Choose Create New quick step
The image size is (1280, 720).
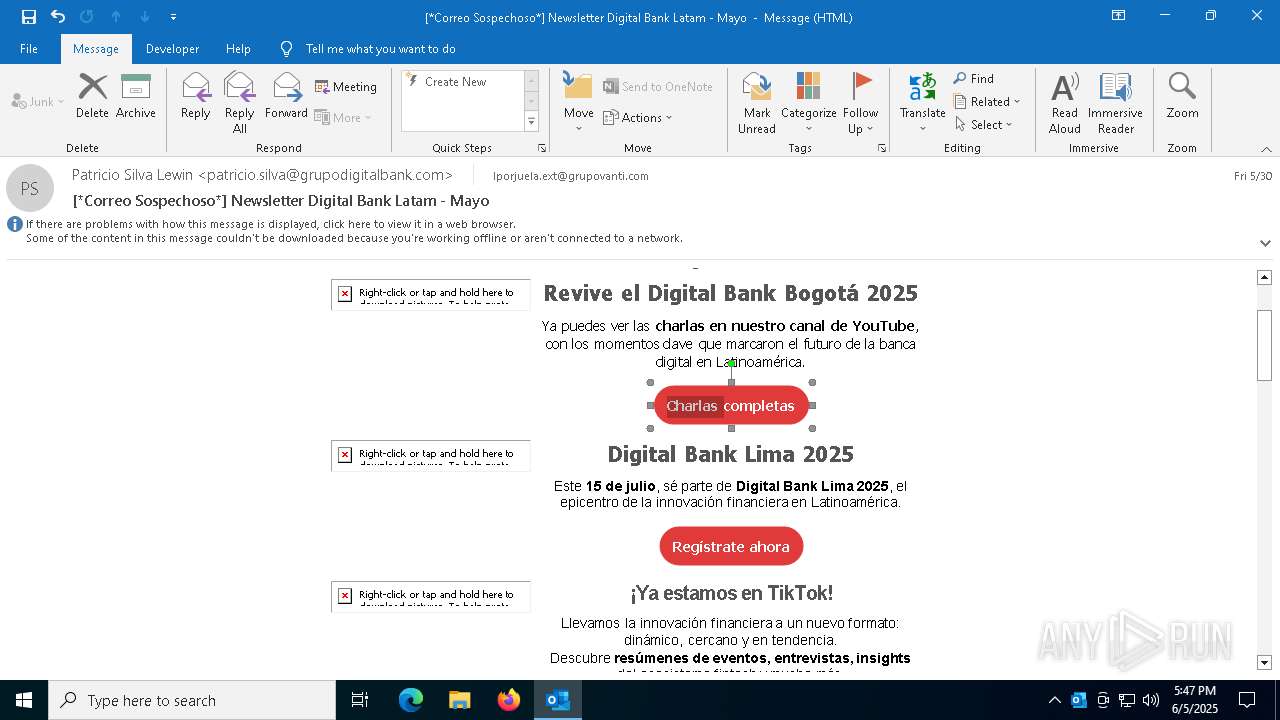pos(455,82)
